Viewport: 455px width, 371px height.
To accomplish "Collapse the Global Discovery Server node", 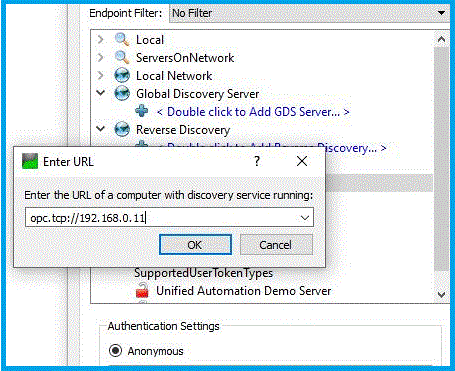I will 100,93.
